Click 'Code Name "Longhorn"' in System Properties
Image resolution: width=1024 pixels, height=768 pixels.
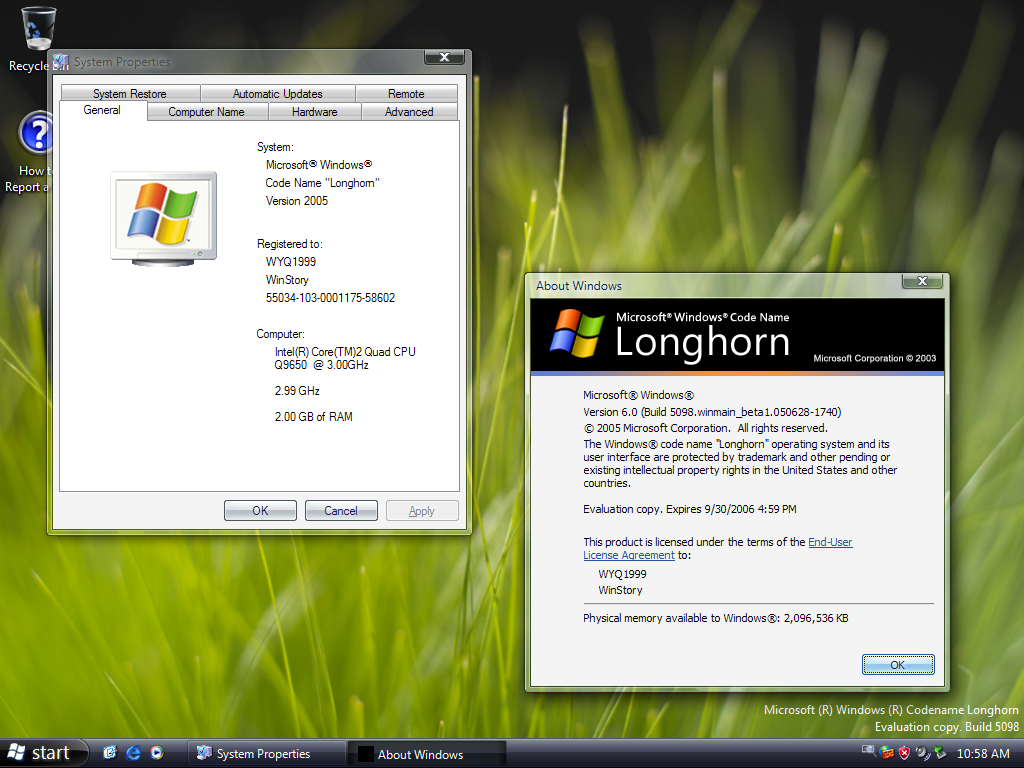pyautogui.click(x=323, y=183)
